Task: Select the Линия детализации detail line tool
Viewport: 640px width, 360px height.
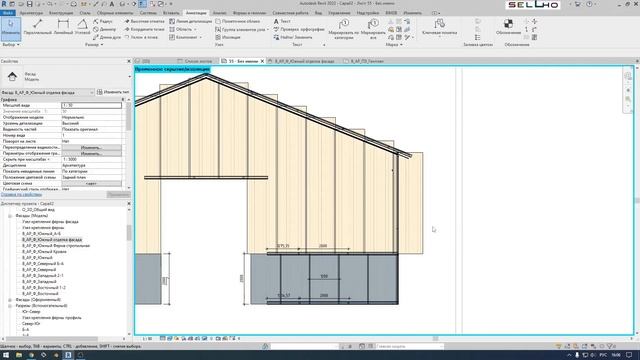Action: tap(191, 21)
